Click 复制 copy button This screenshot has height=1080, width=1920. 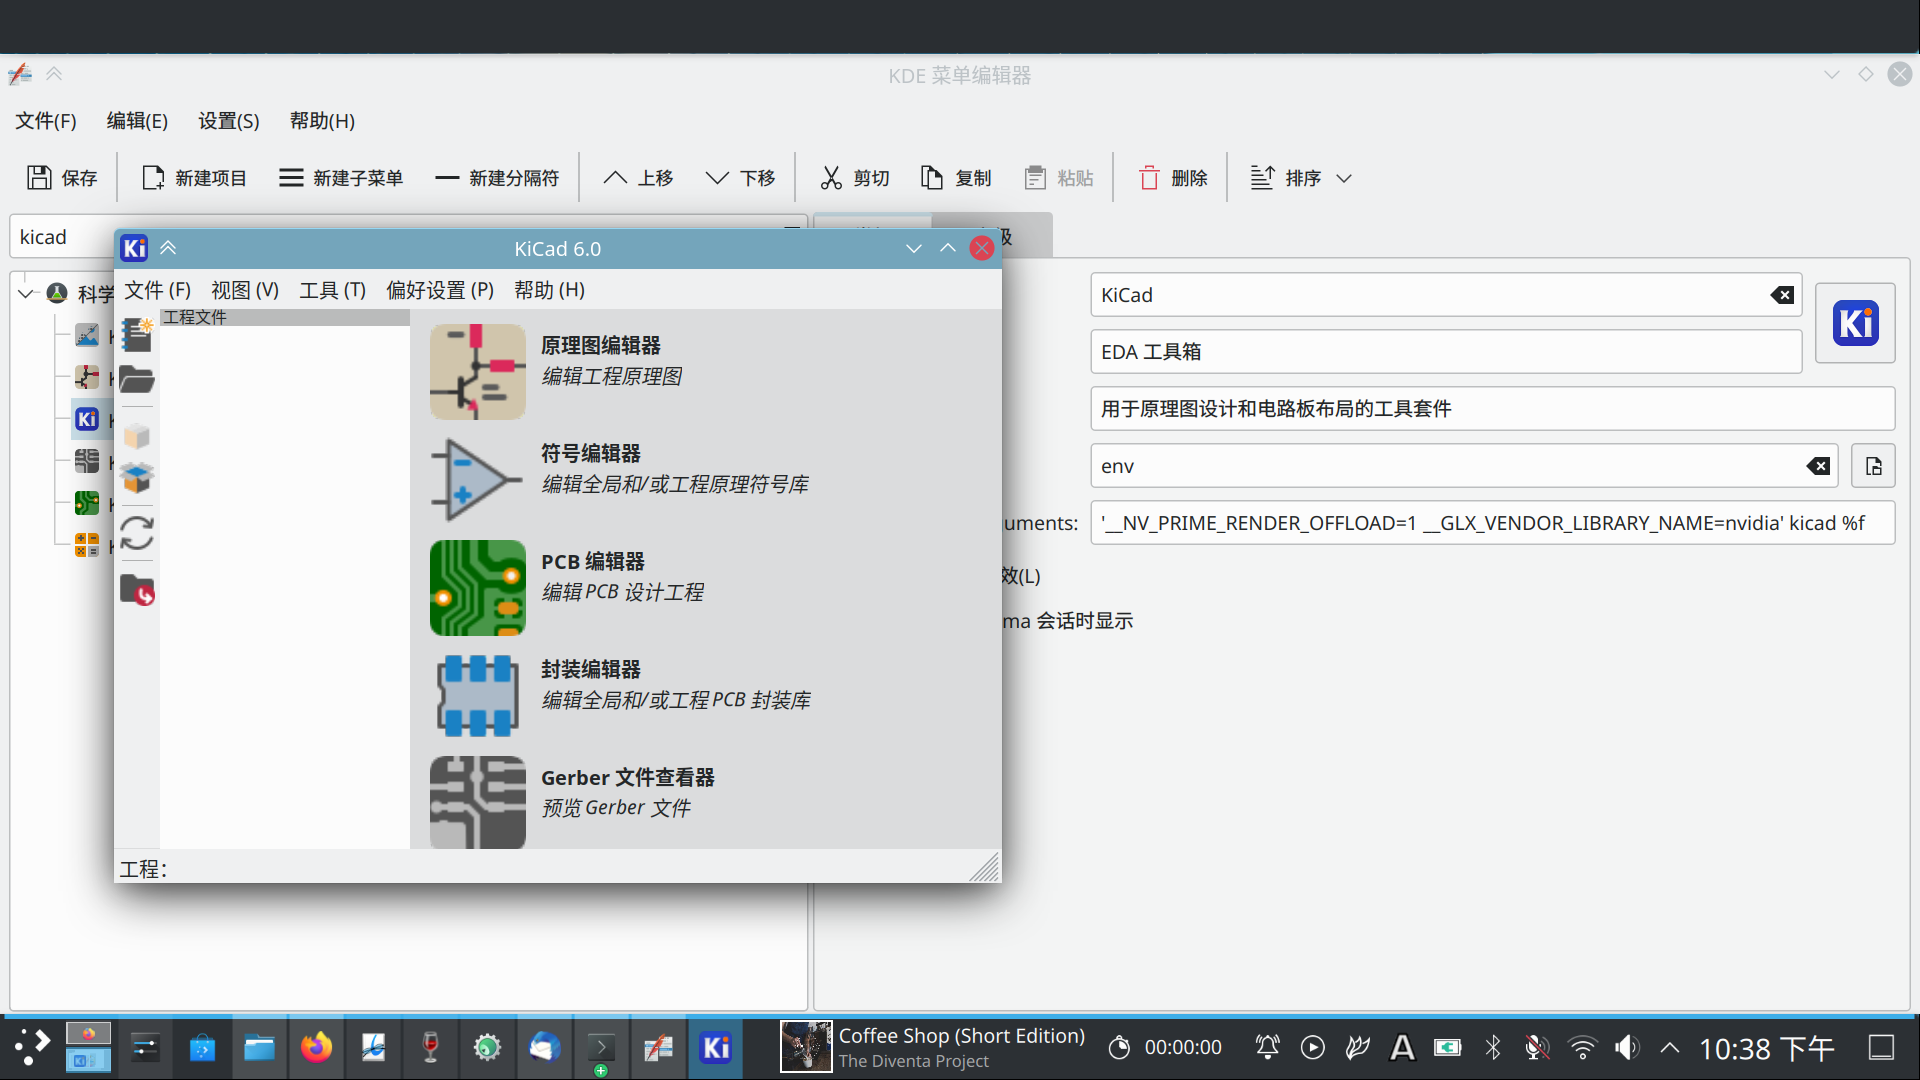tap(956, 178)
